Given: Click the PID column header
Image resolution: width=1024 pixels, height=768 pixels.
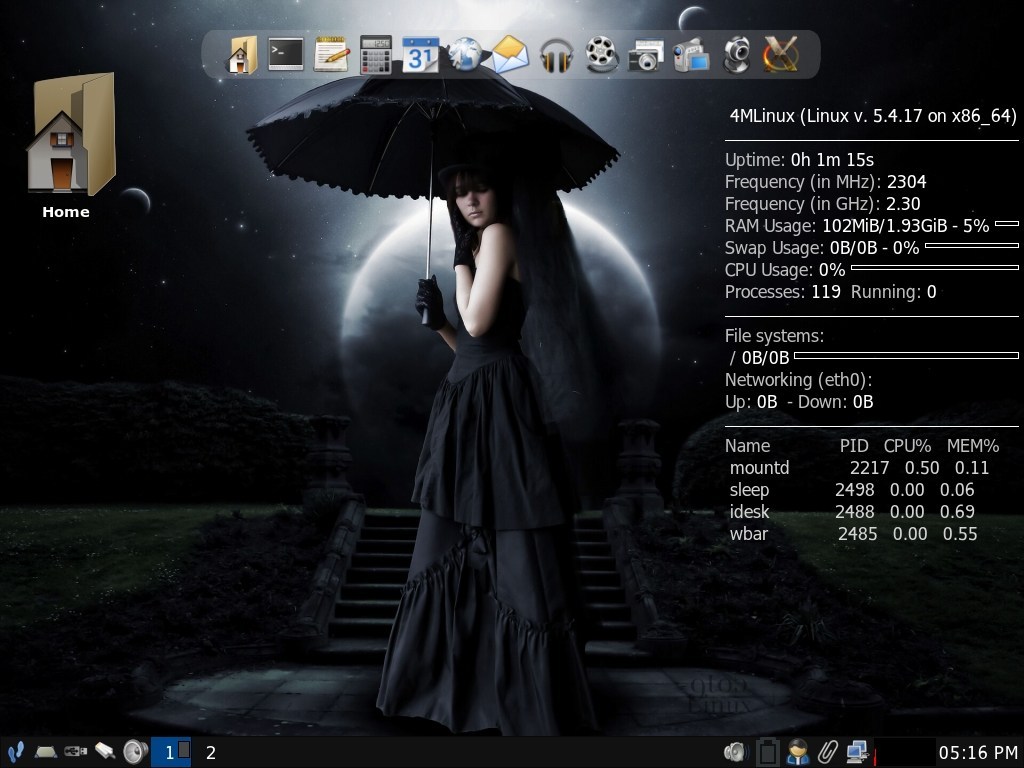Looking at the screenshot, I should point(854,446).
